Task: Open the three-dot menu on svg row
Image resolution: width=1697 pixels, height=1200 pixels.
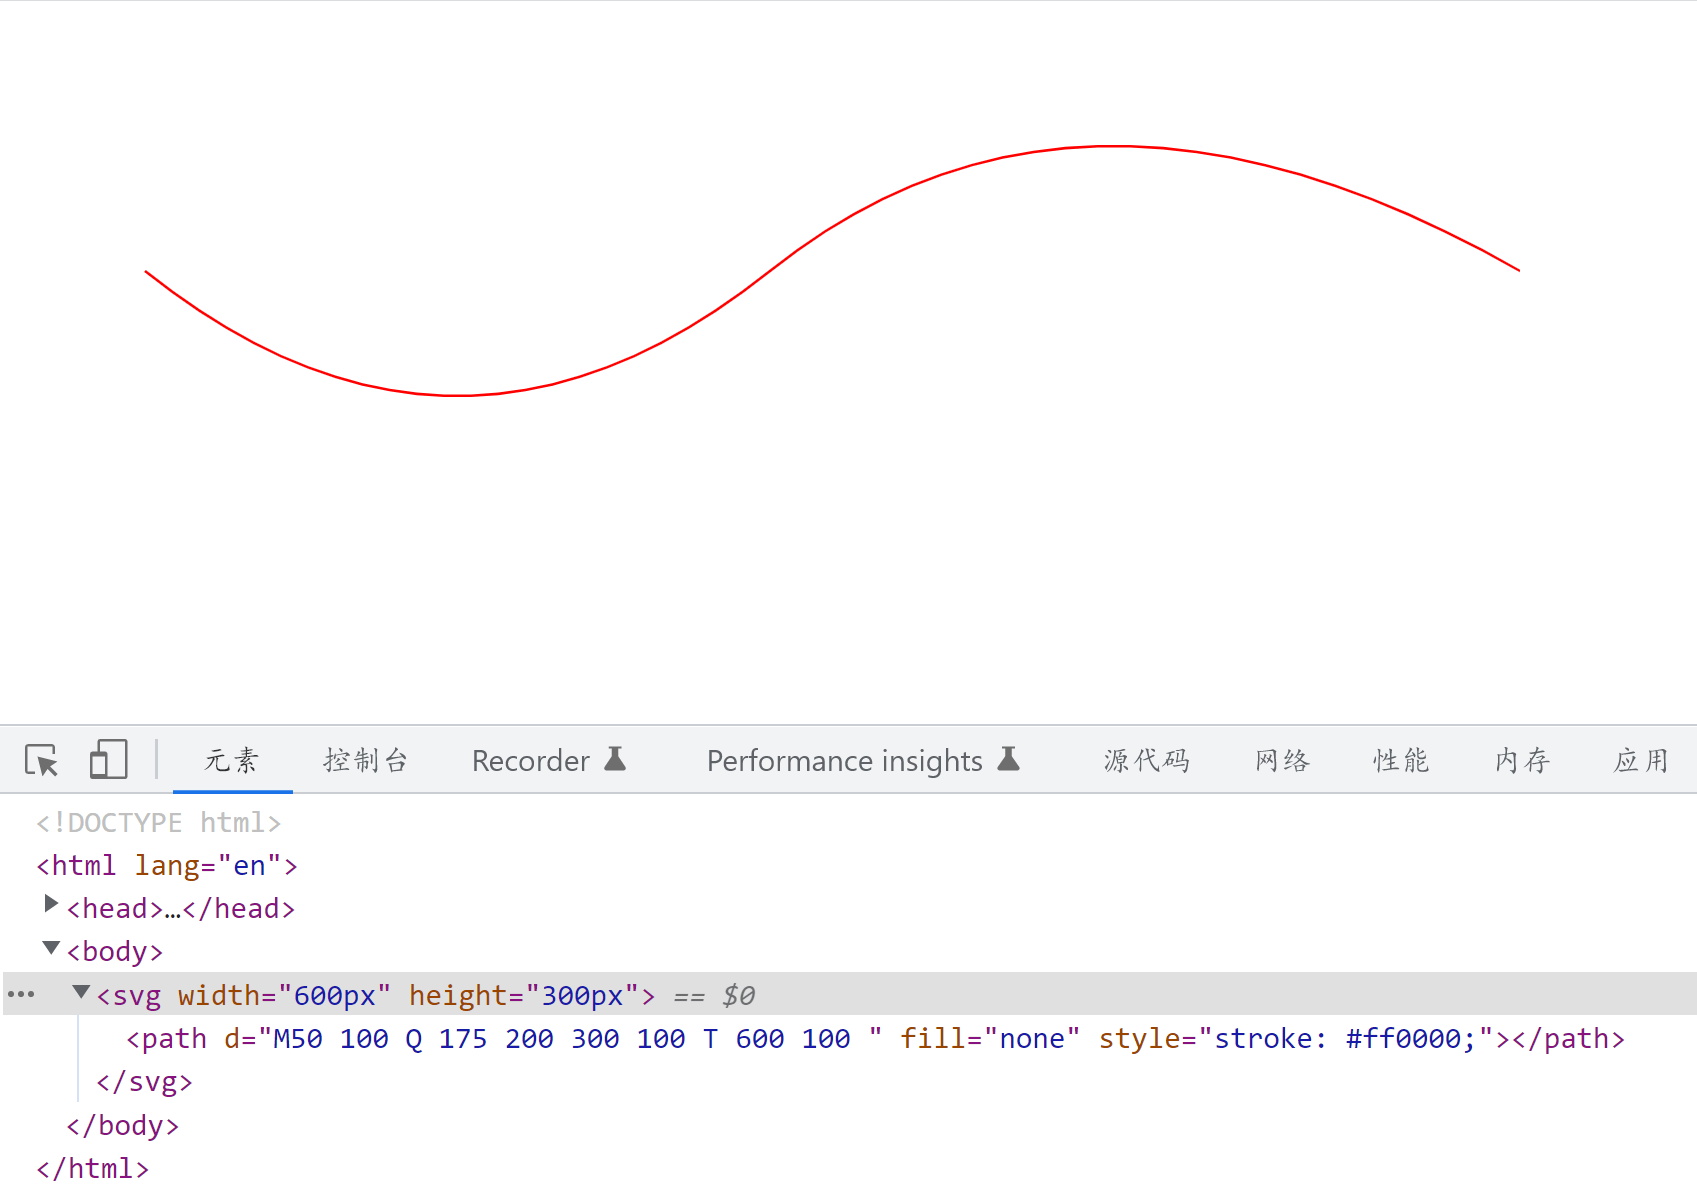Action: tap(21, 994)
